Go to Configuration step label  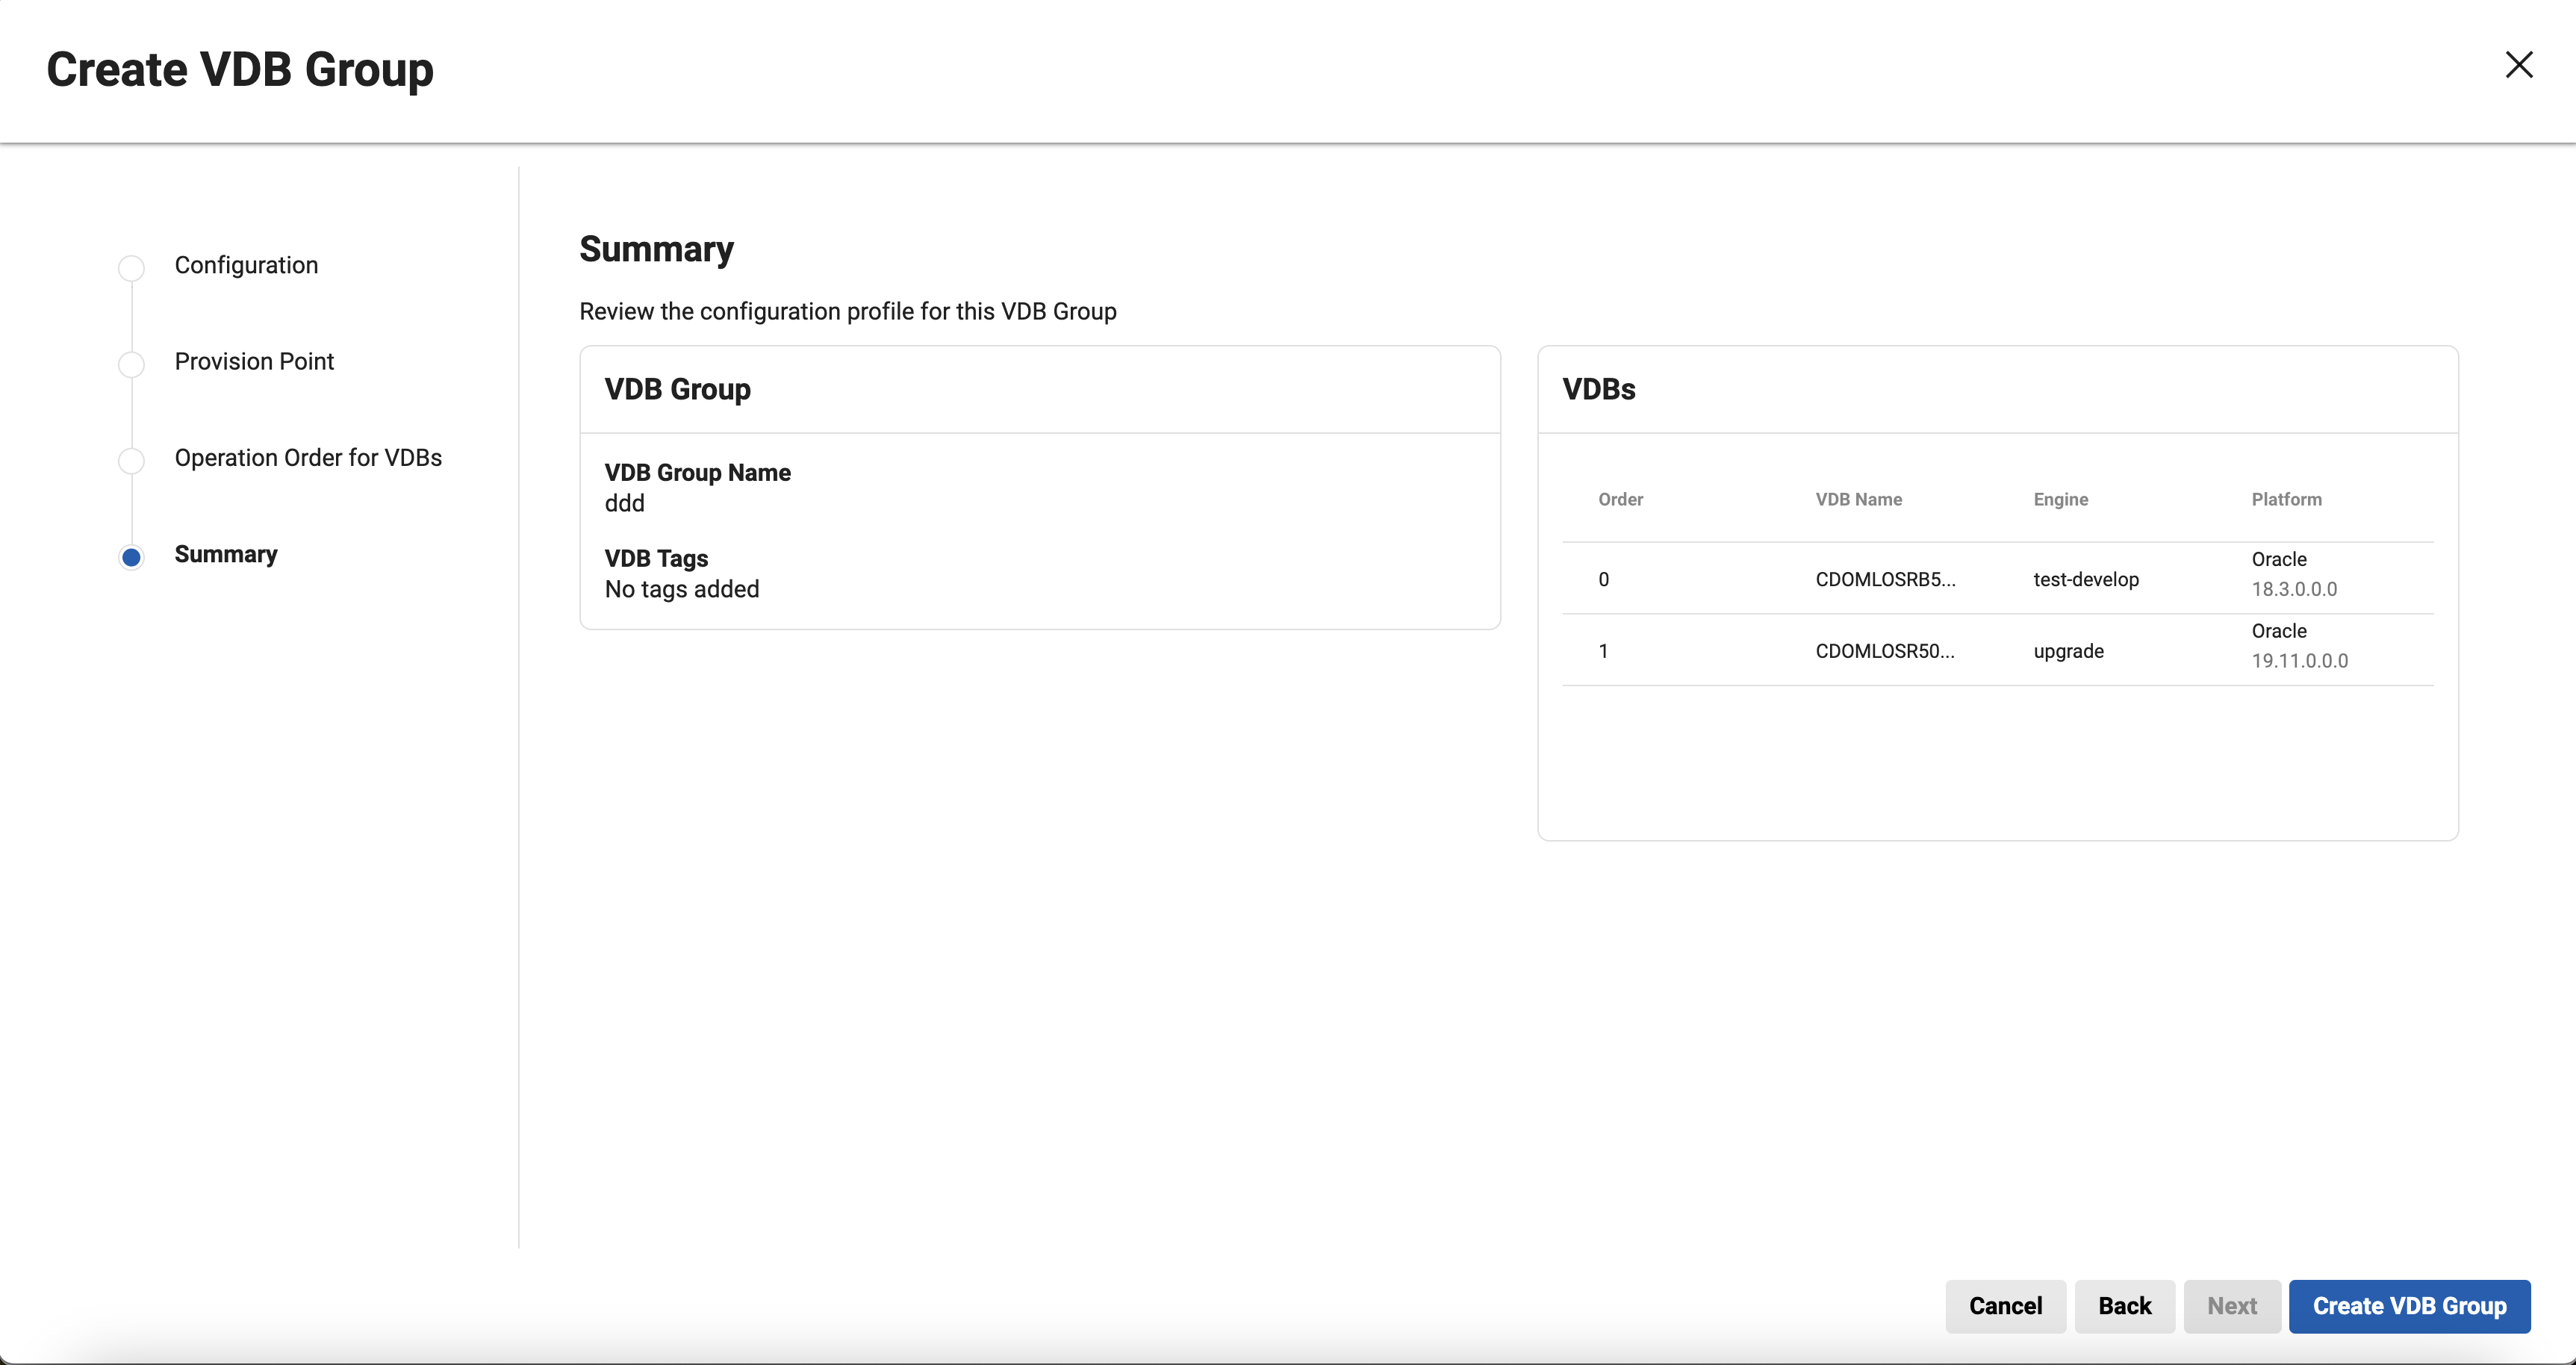(246, 265)
